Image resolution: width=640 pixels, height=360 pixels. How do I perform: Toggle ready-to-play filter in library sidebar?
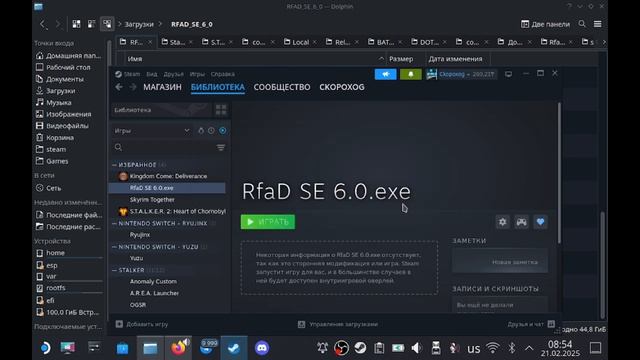pos(222,131)
